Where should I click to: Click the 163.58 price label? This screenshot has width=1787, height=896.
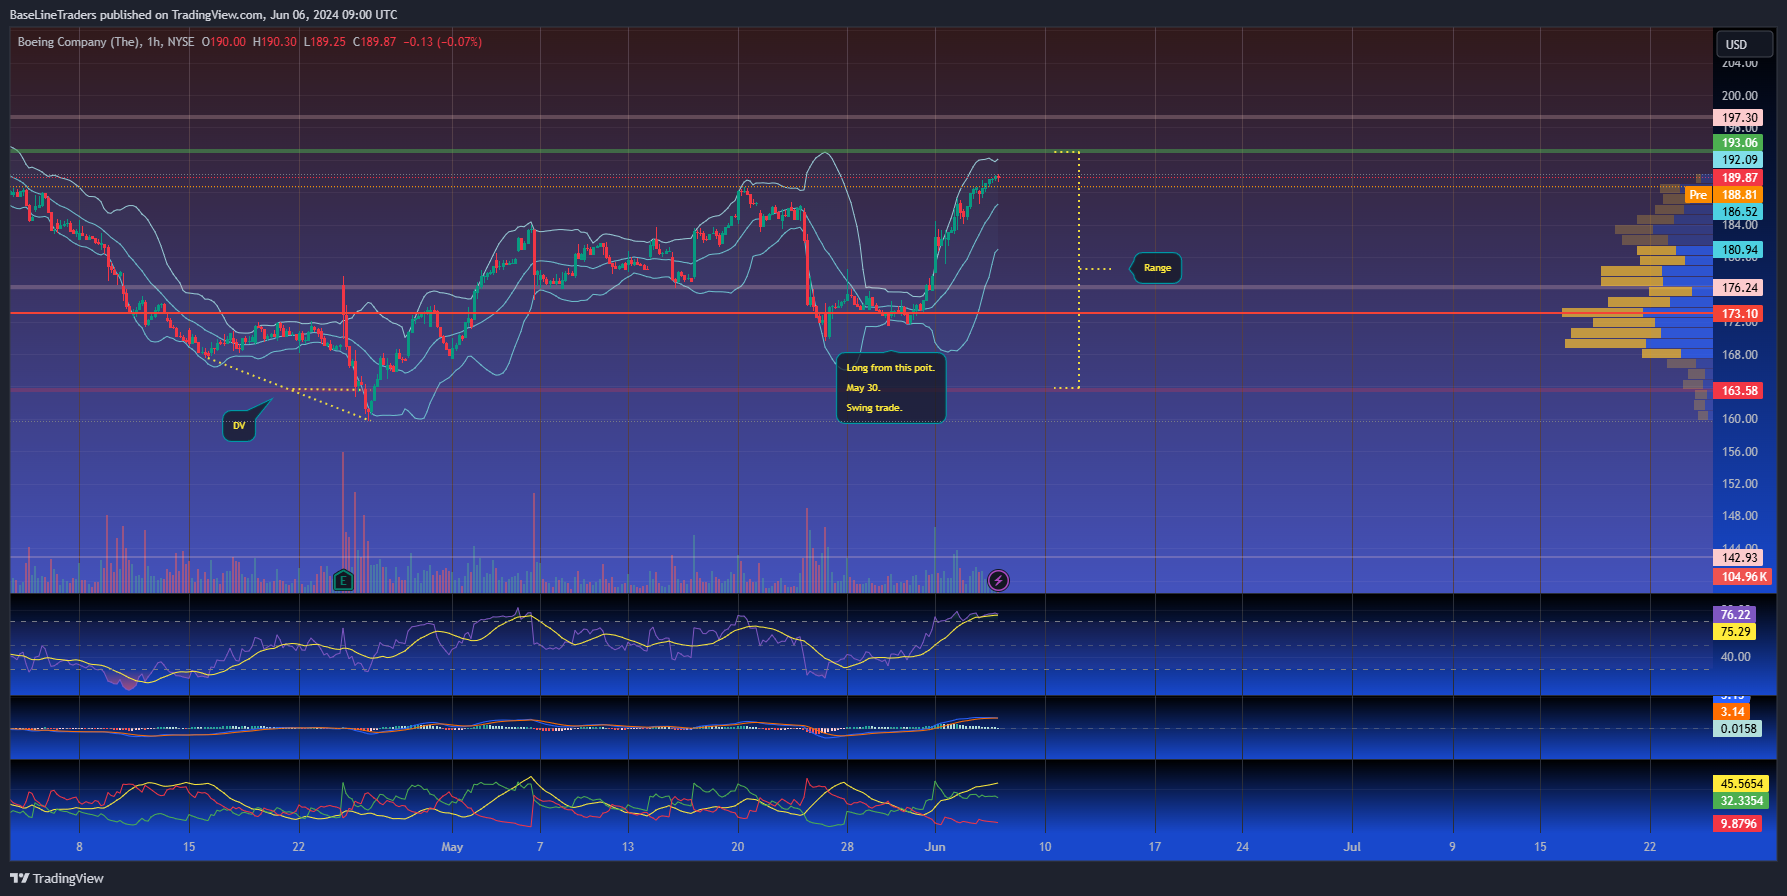click(x=1739, y=391)
